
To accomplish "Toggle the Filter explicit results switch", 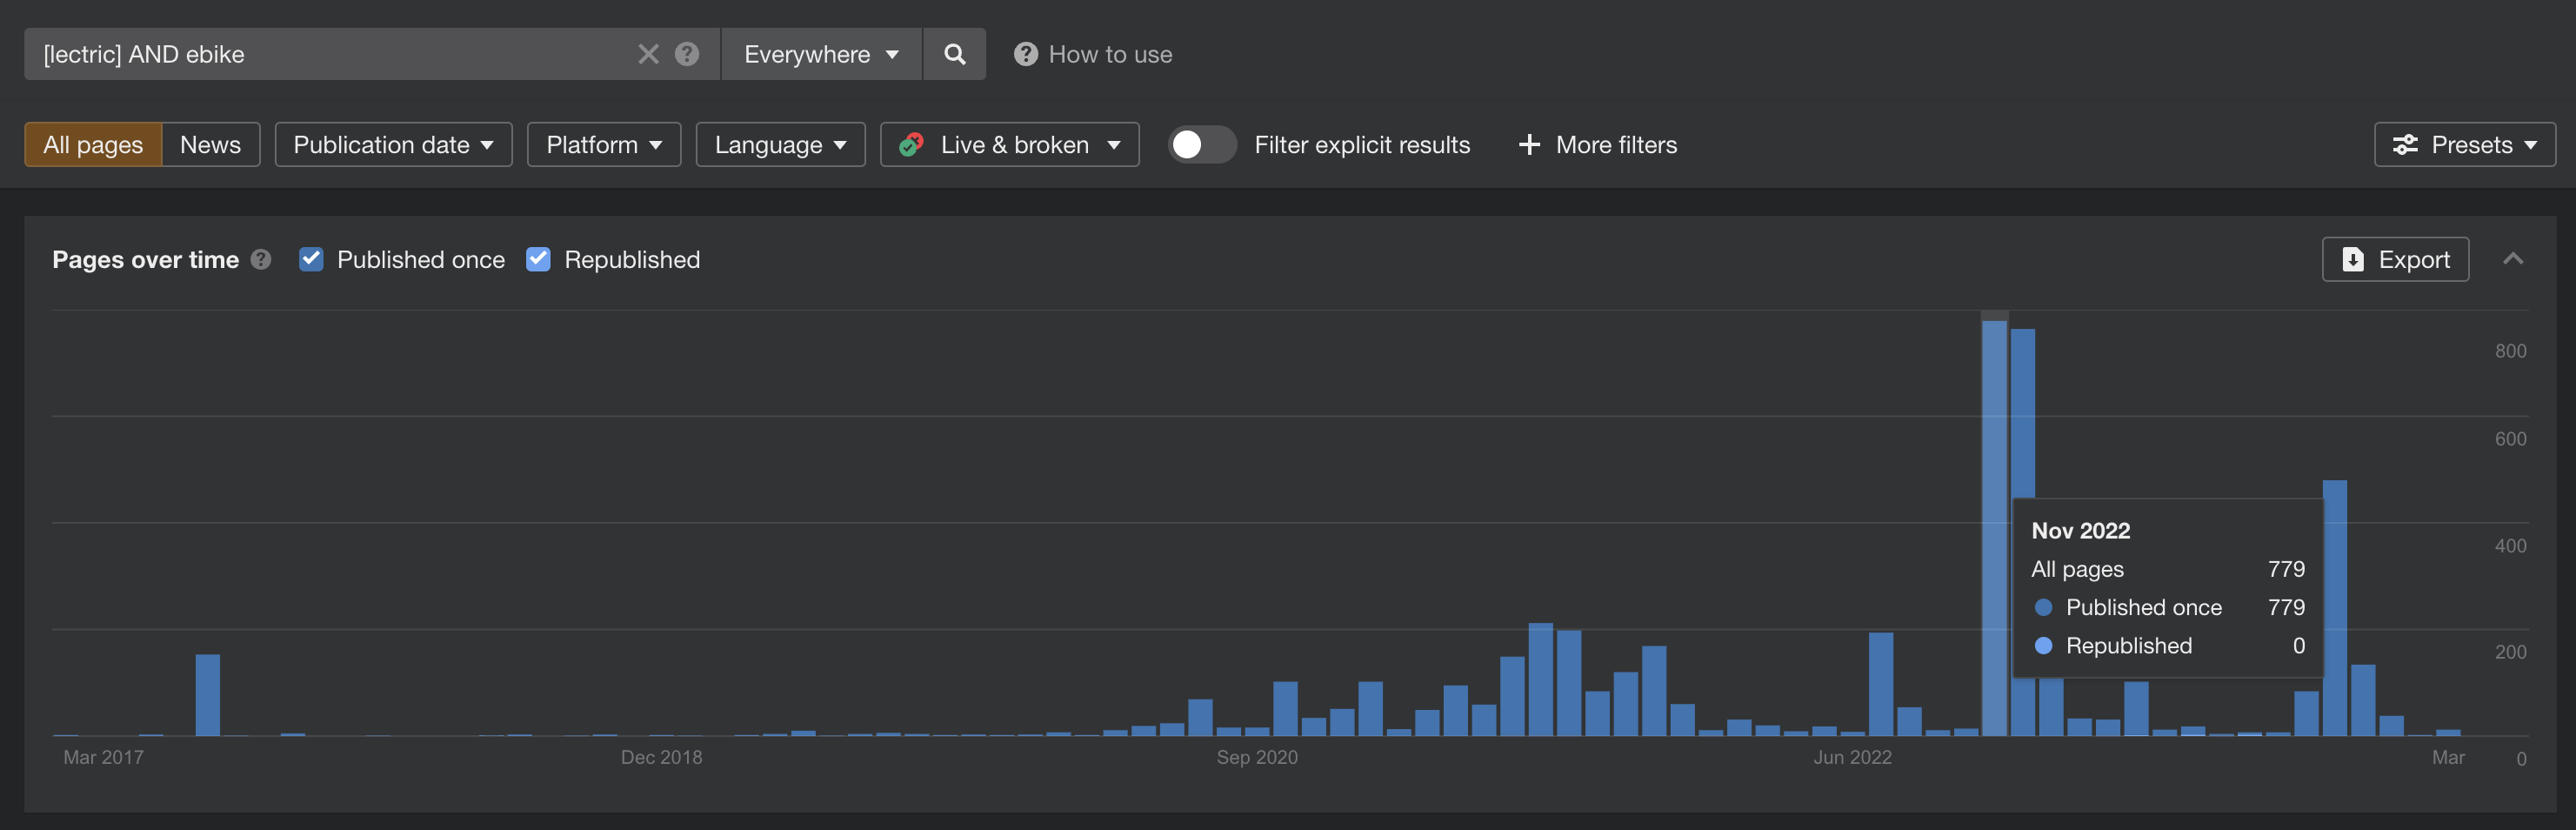I will pos(1201,145).
